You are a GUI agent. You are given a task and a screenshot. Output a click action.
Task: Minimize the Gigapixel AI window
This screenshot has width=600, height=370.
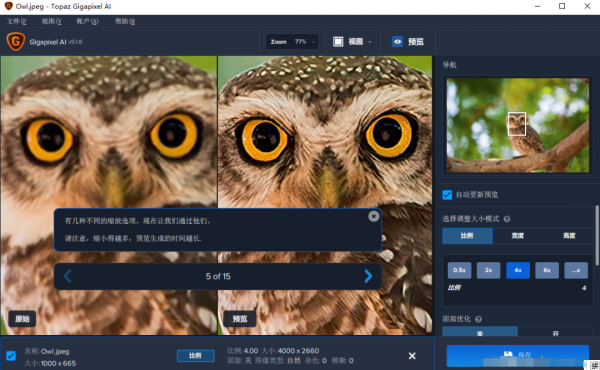coord(538,6)
